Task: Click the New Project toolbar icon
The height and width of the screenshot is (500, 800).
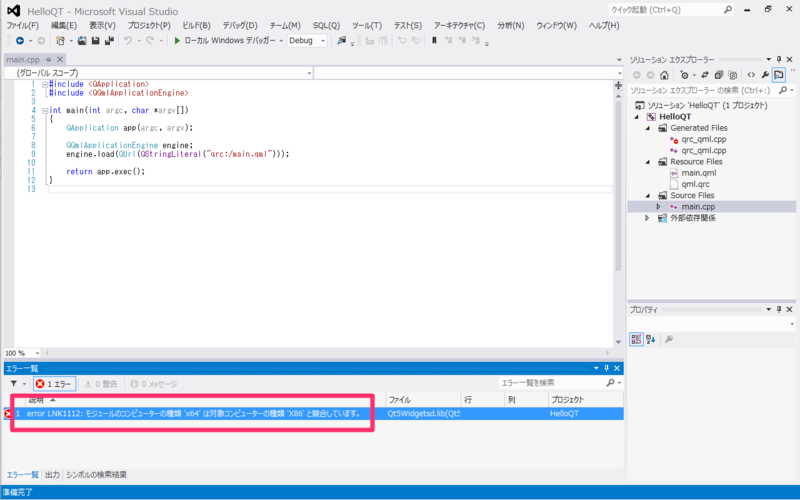Action: pyautogui.click(x=60, y=40)
